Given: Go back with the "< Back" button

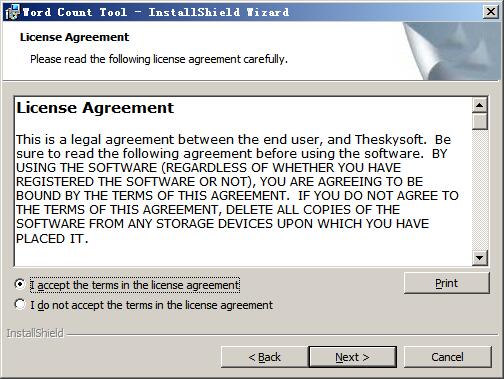Looking at the screenshot, I should (x=264, y=357).
